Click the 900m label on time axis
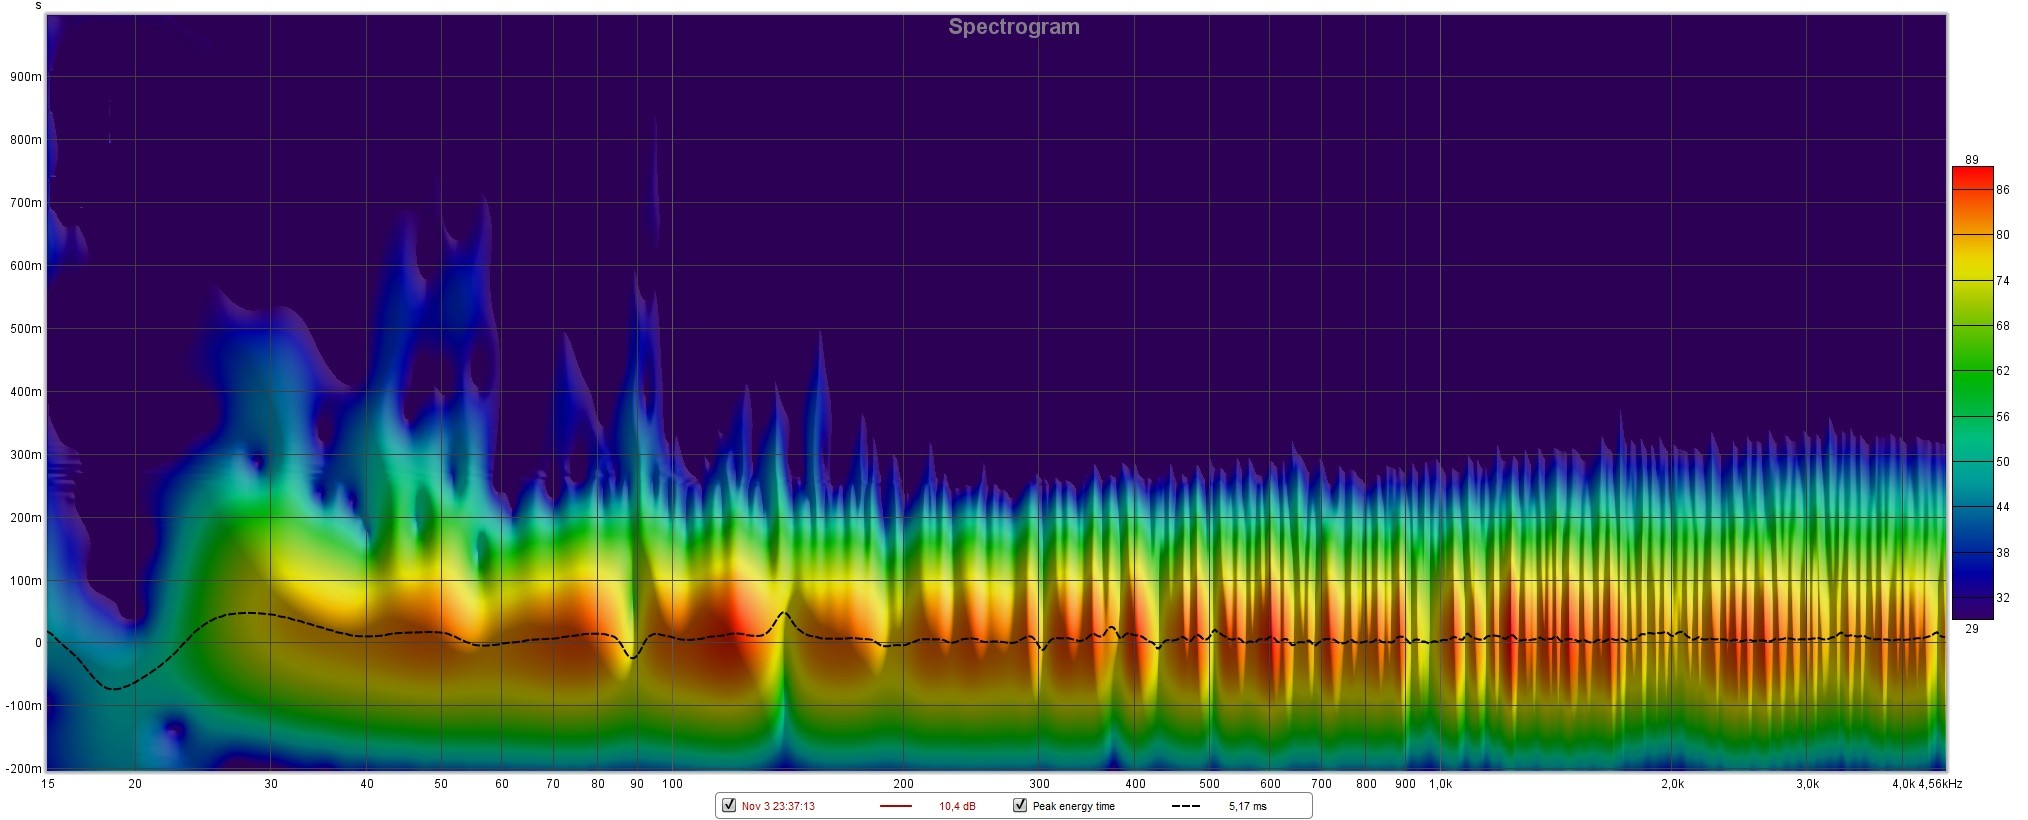The image size is (2028, 820). coord(26,77)
